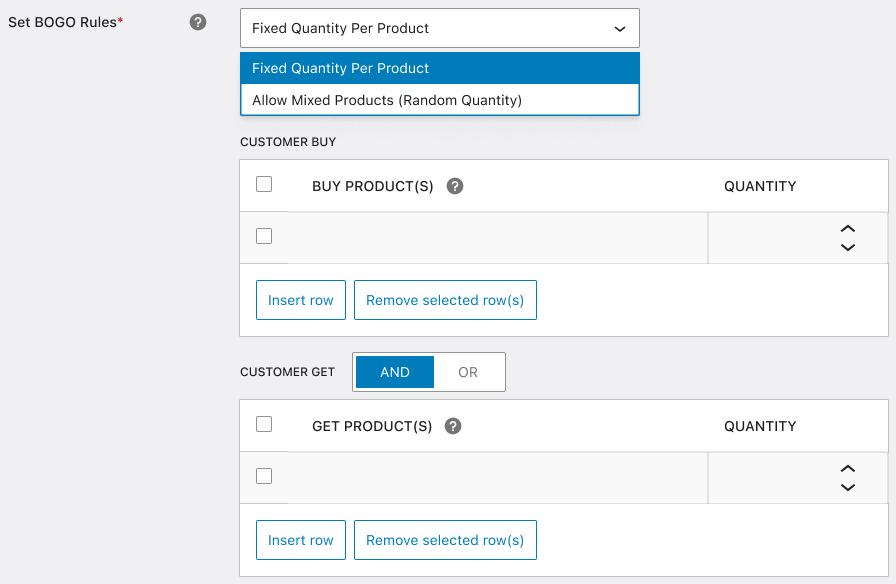Choose Fixed Quantity Per Product option
Viewport: 896px width, 584px height.
[439, 68]
